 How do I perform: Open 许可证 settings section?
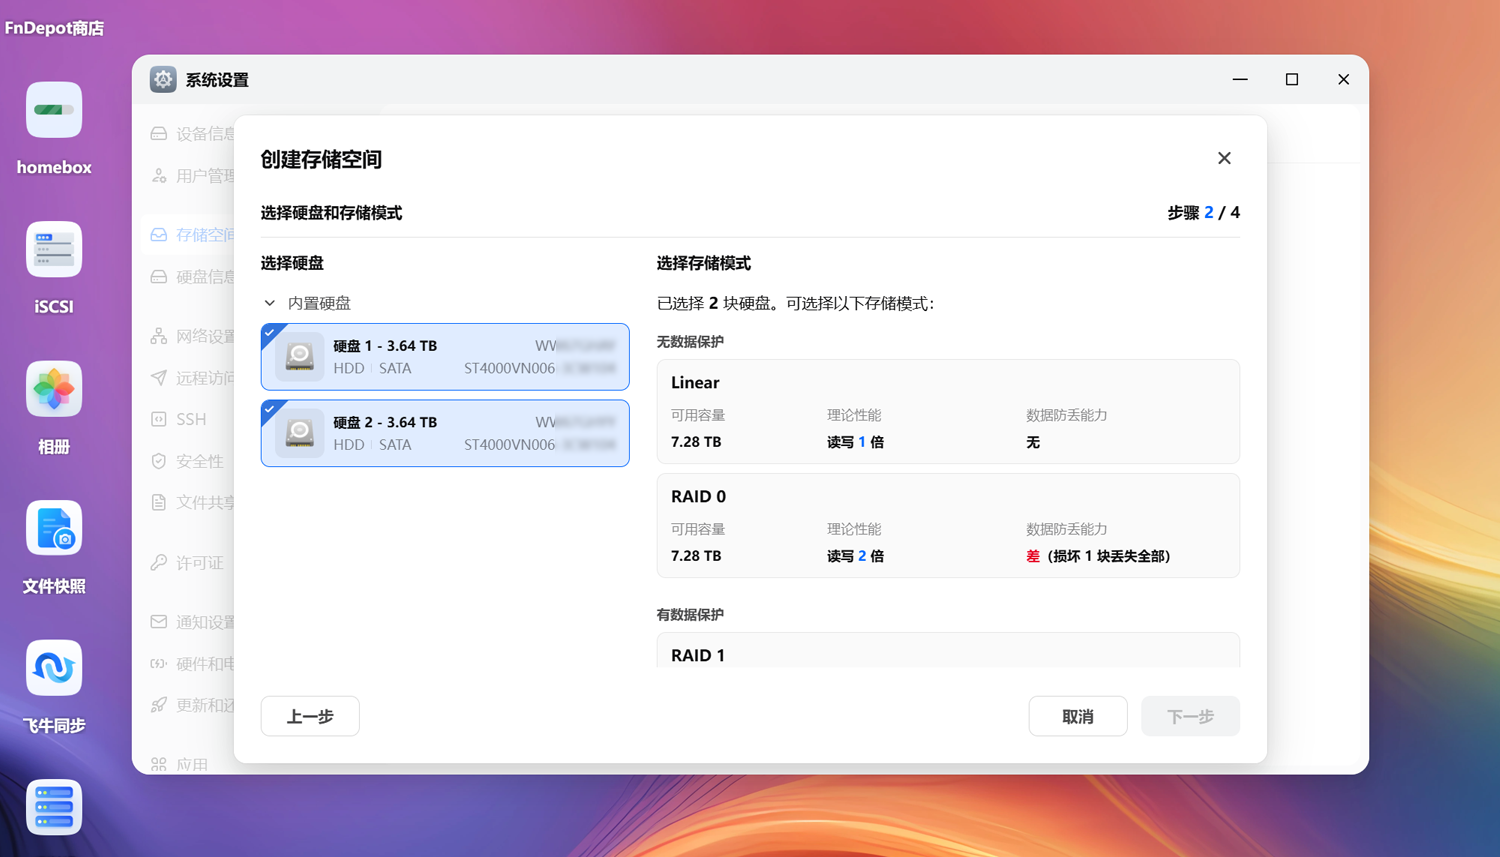[200, 563]
